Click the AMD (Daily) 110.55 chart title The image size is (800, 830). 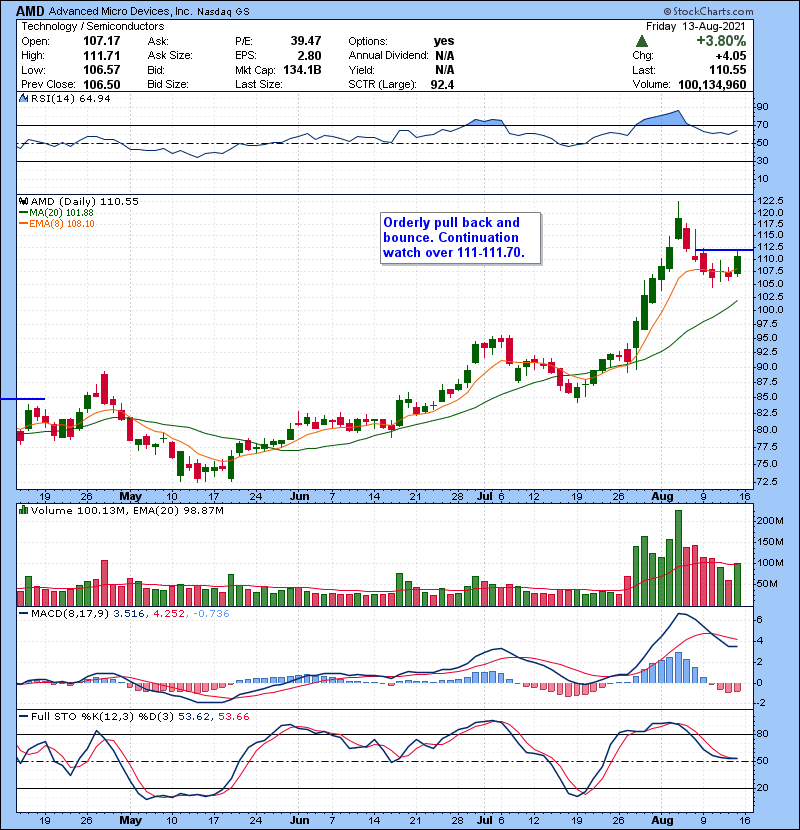coord(85,201)
